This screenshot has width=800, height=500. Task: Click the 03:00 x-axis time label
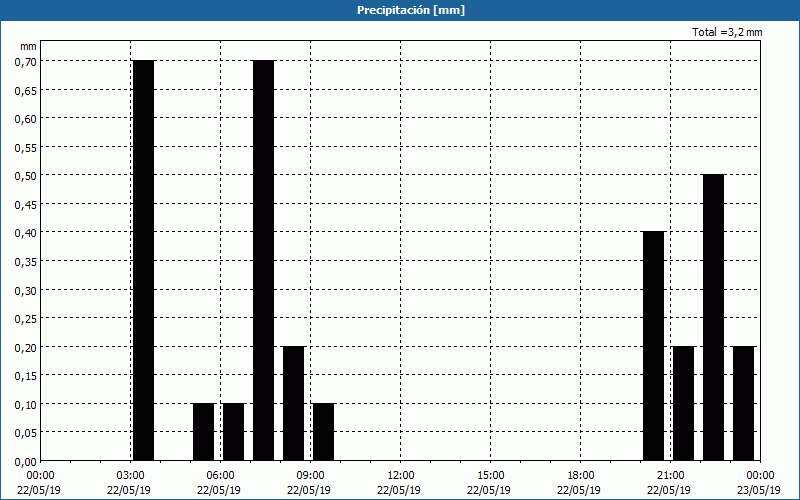click(x=131, y=476)
